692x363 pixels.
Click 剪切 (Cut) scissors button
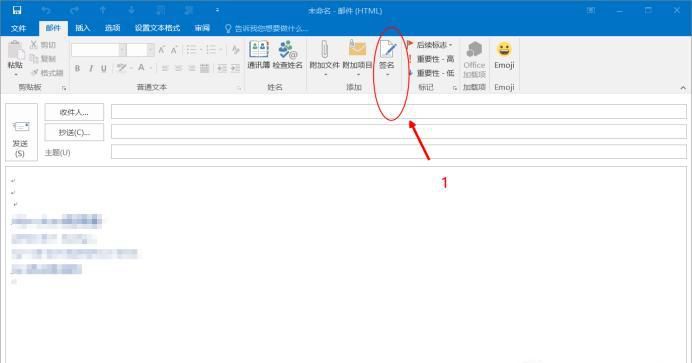click(43, 45)
